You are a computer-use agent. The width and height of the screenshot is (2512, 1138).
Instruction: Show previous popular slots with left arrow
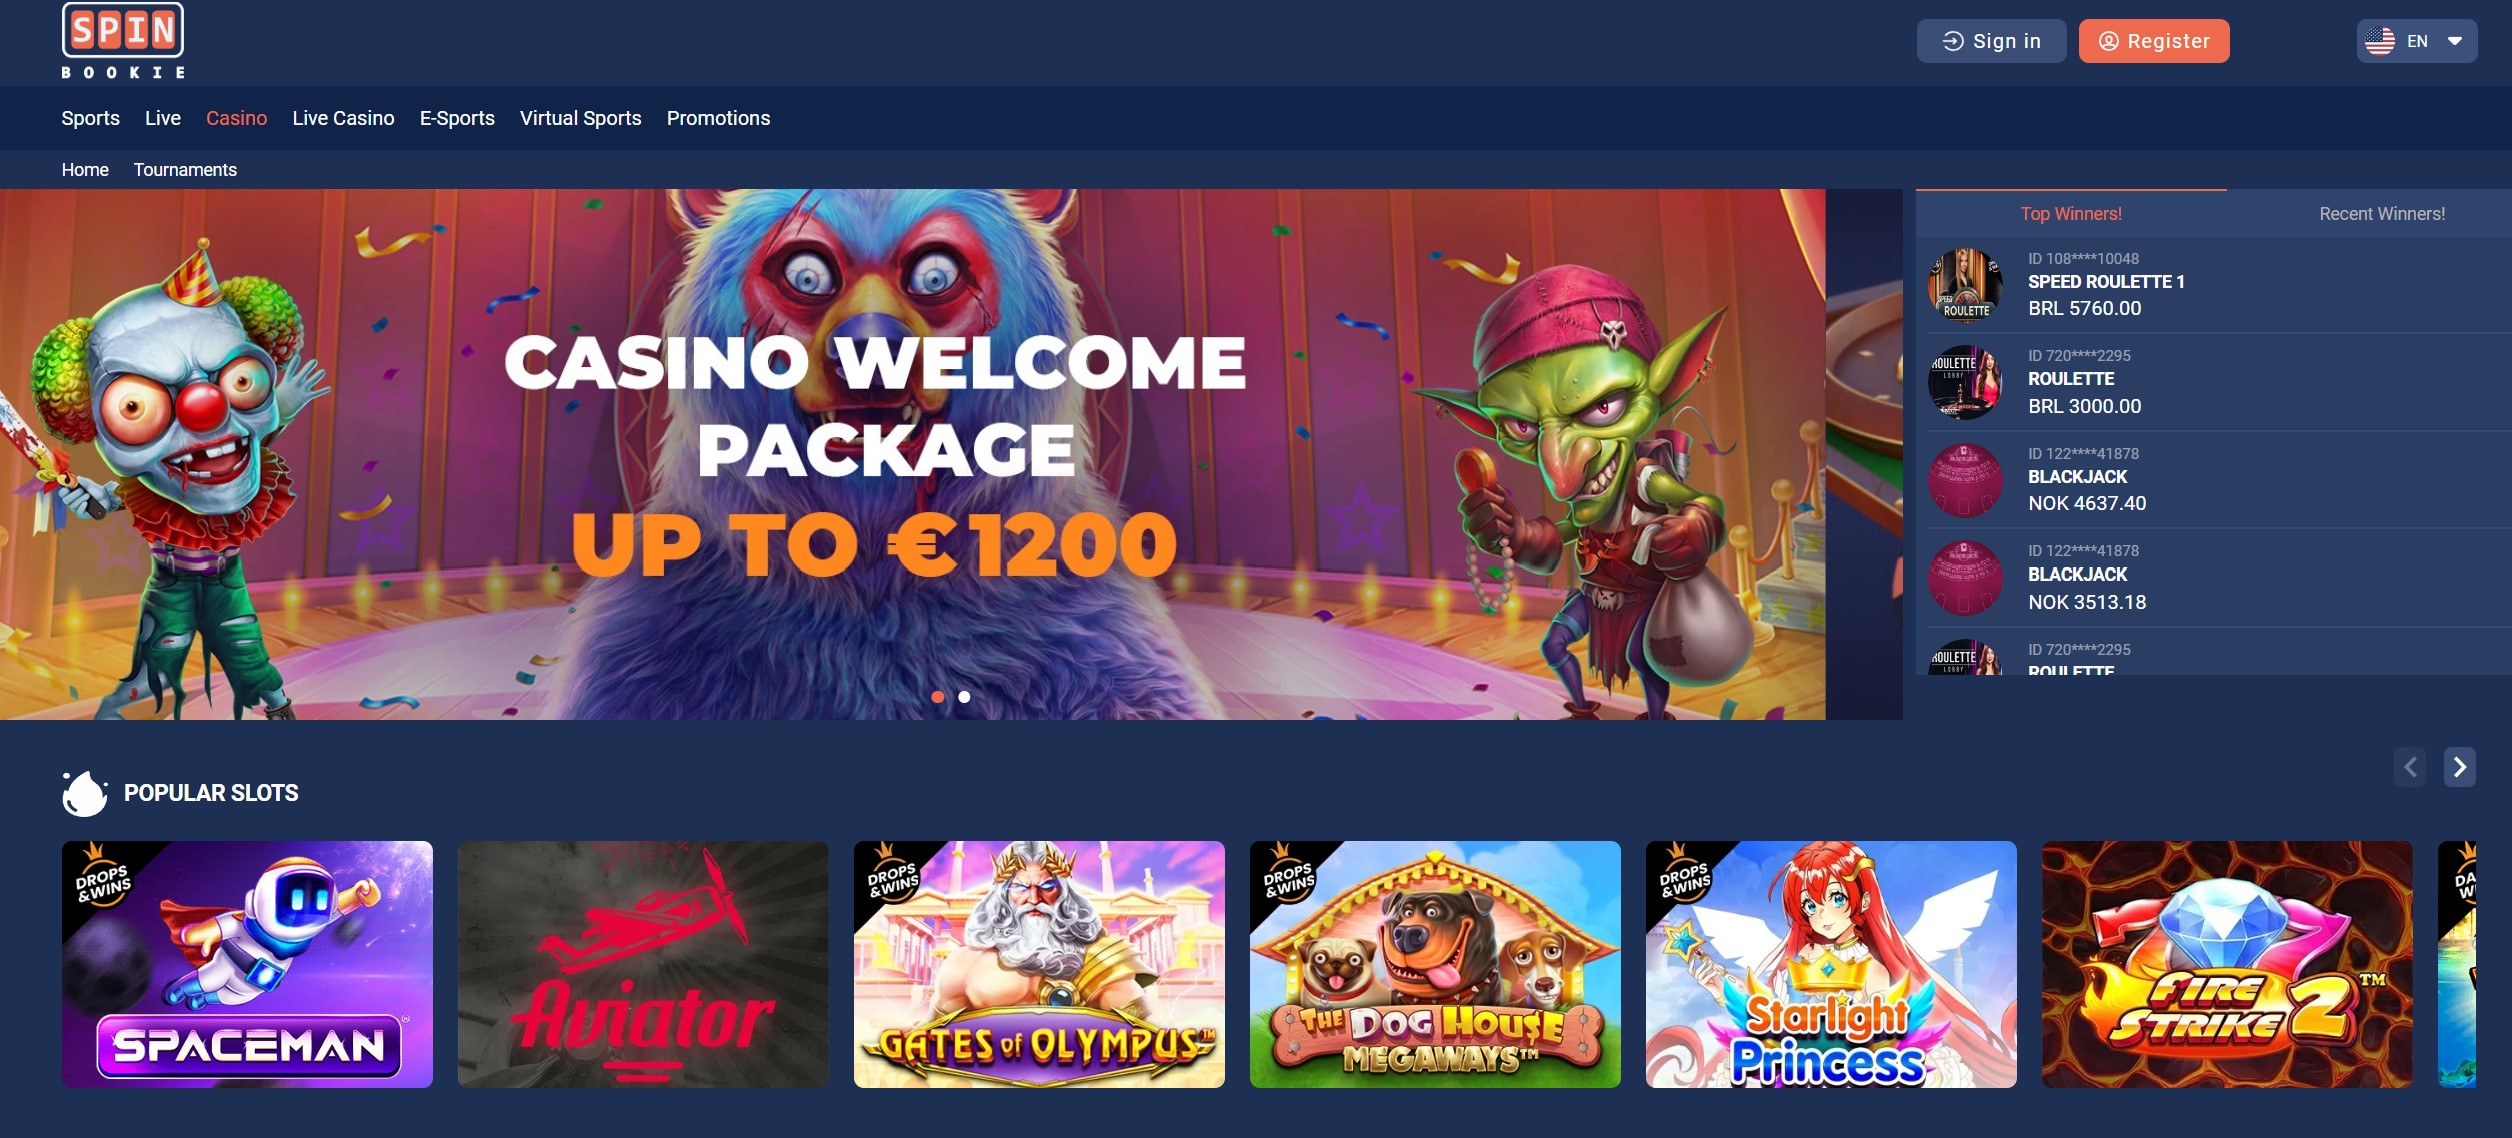pyautogui.click(x=2410, y=767)
